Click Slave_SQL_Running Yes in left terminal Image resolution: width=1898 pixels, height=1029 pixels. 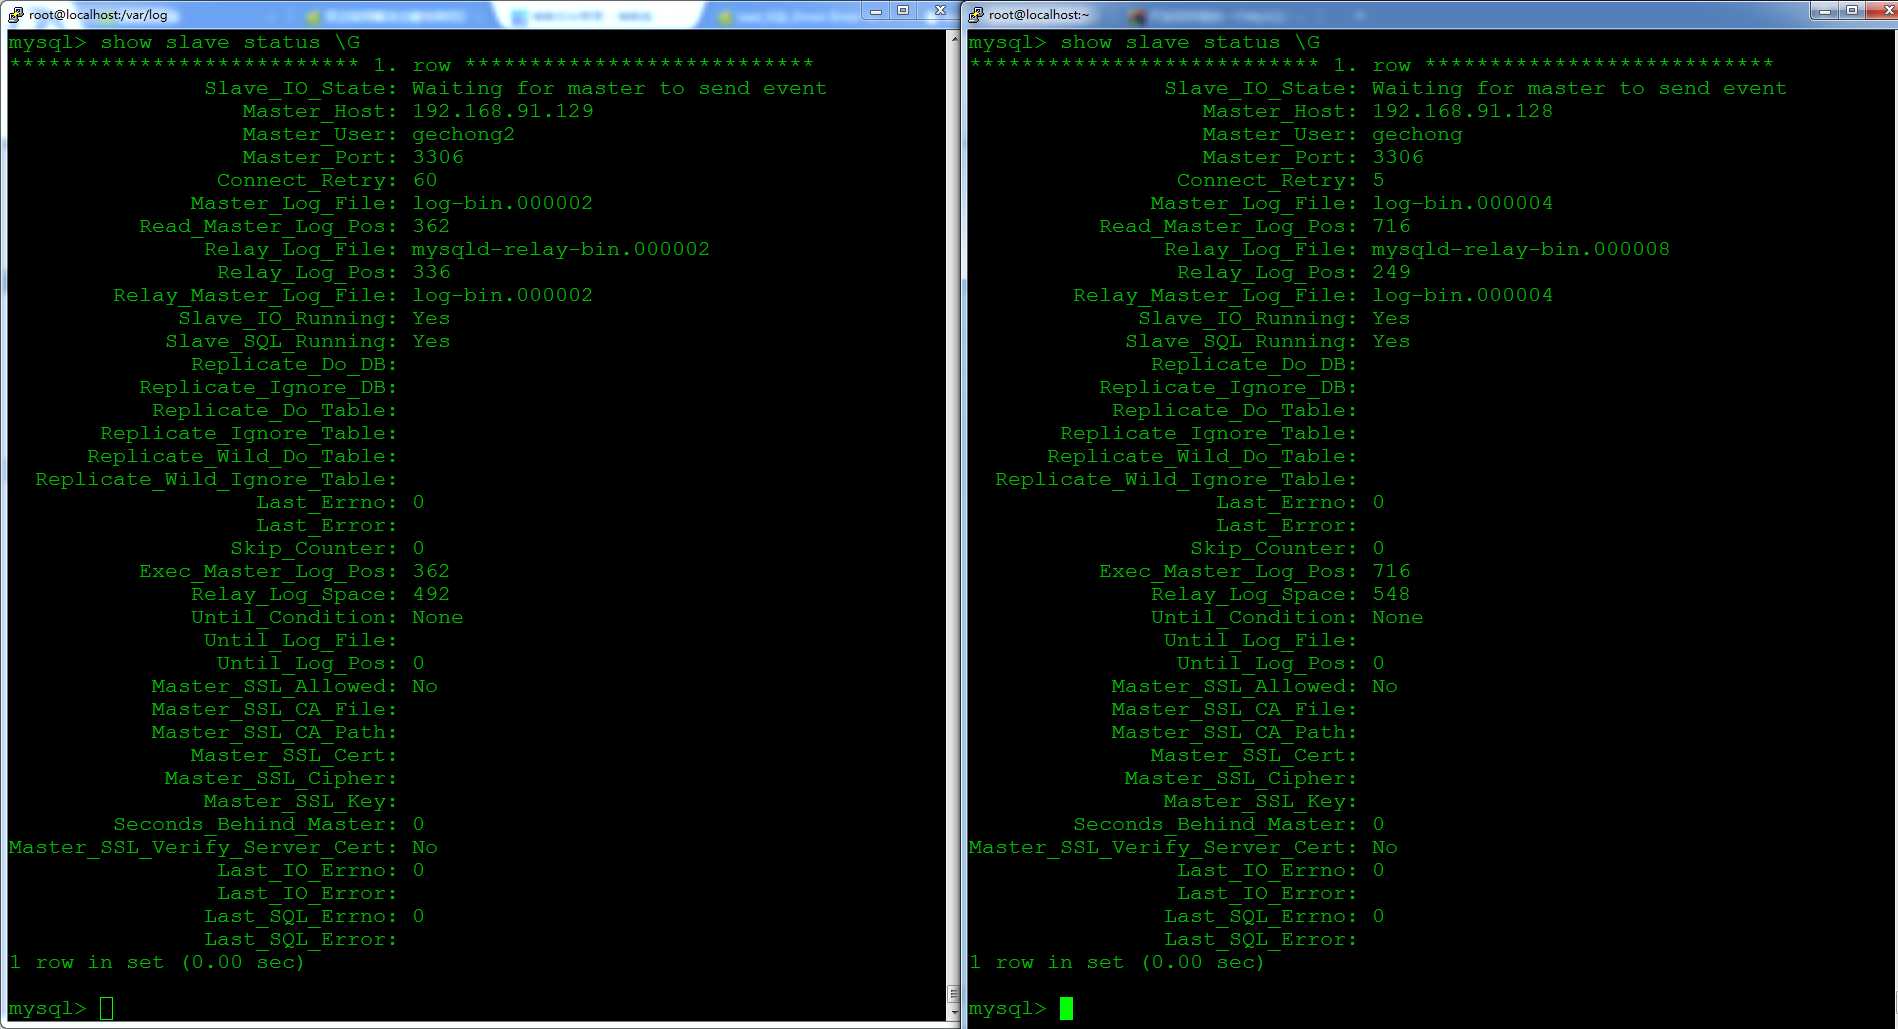(431, 341)
